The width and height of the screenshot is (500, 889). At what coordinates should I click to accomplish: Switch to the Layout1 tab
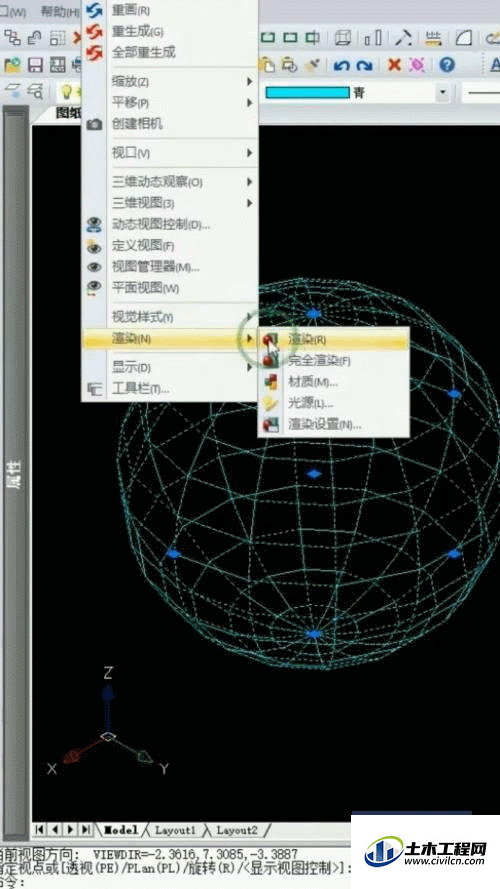175,829
